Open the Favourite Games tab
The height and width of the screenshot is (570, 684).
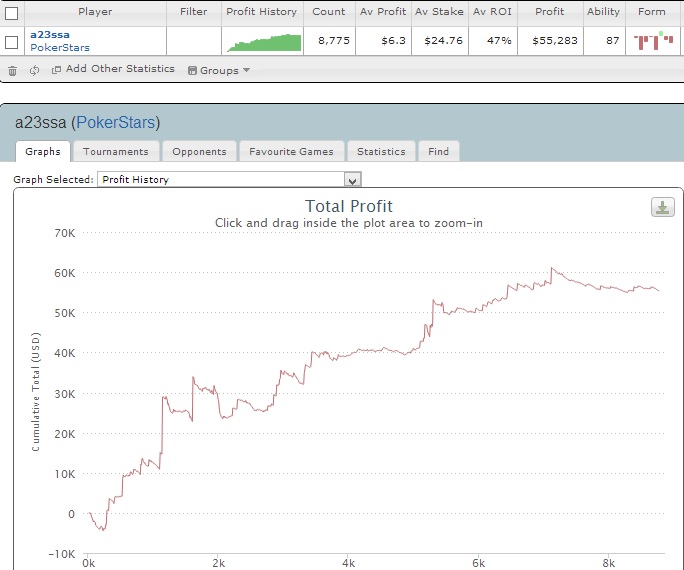(291, 151)
